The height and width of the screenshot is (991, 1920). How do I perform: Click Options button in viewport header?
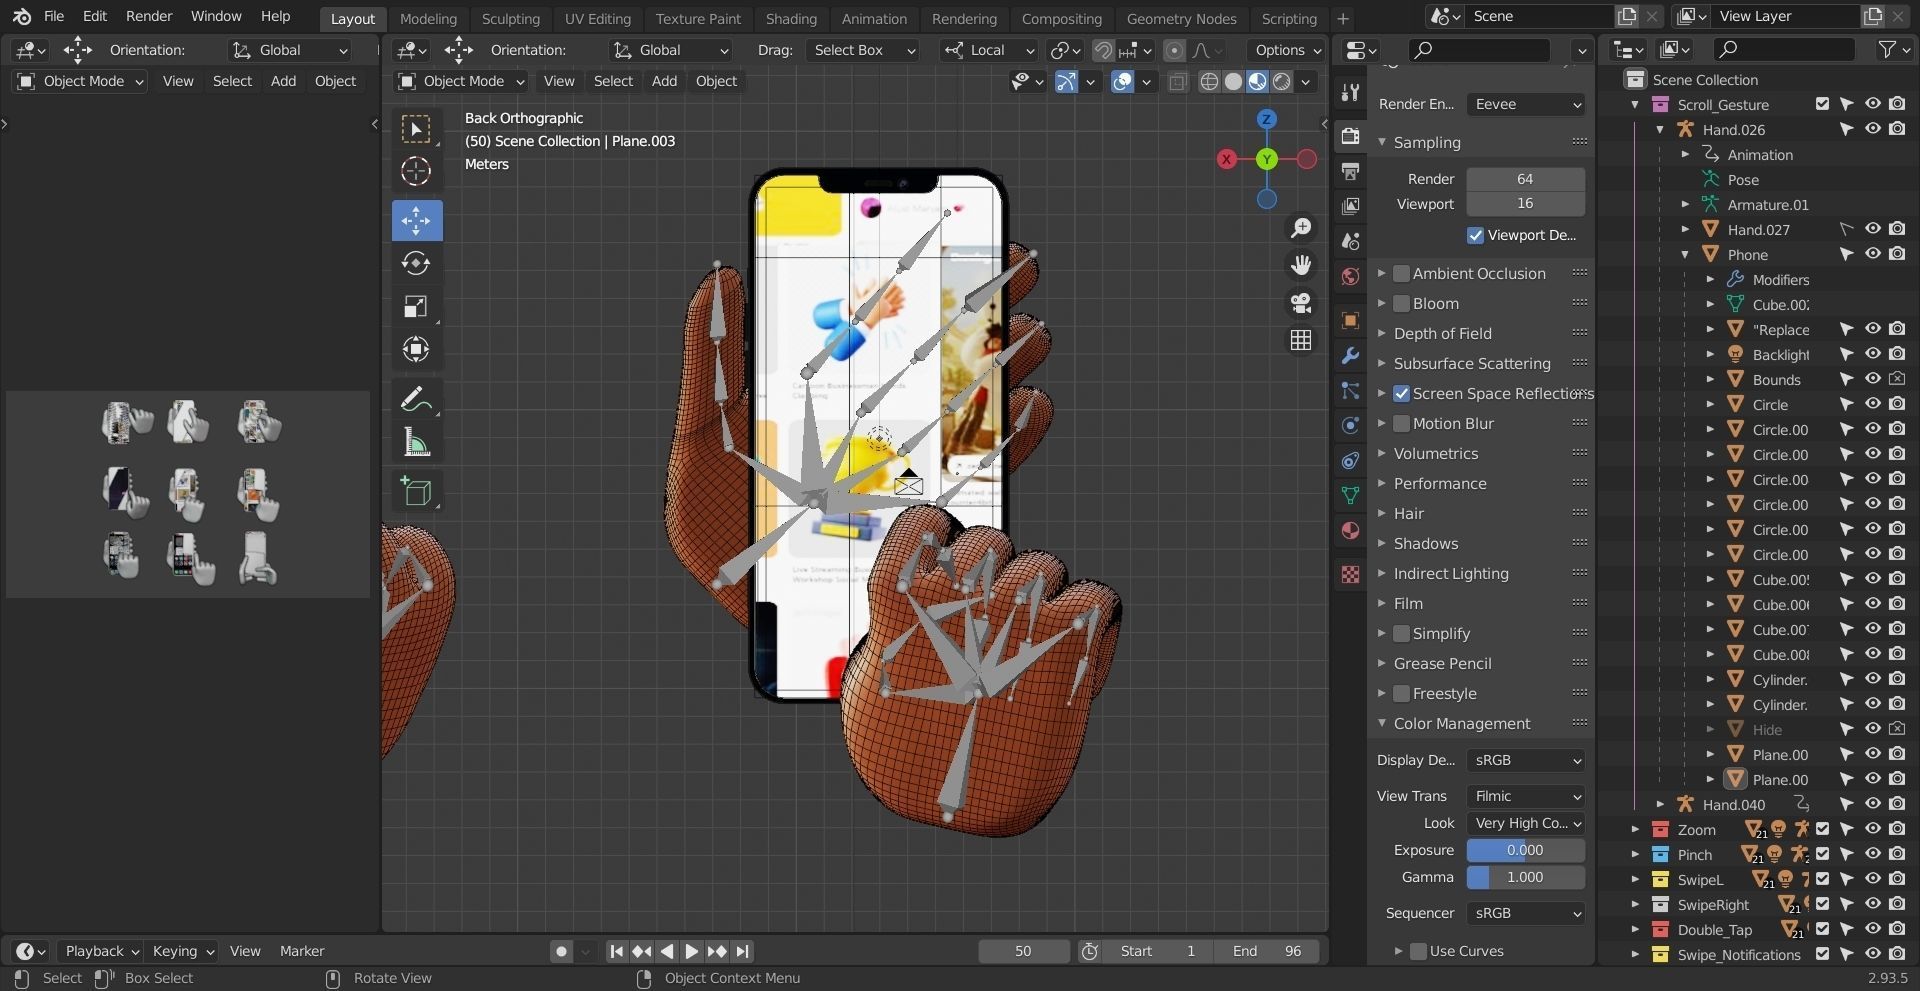pos(1287,50)
